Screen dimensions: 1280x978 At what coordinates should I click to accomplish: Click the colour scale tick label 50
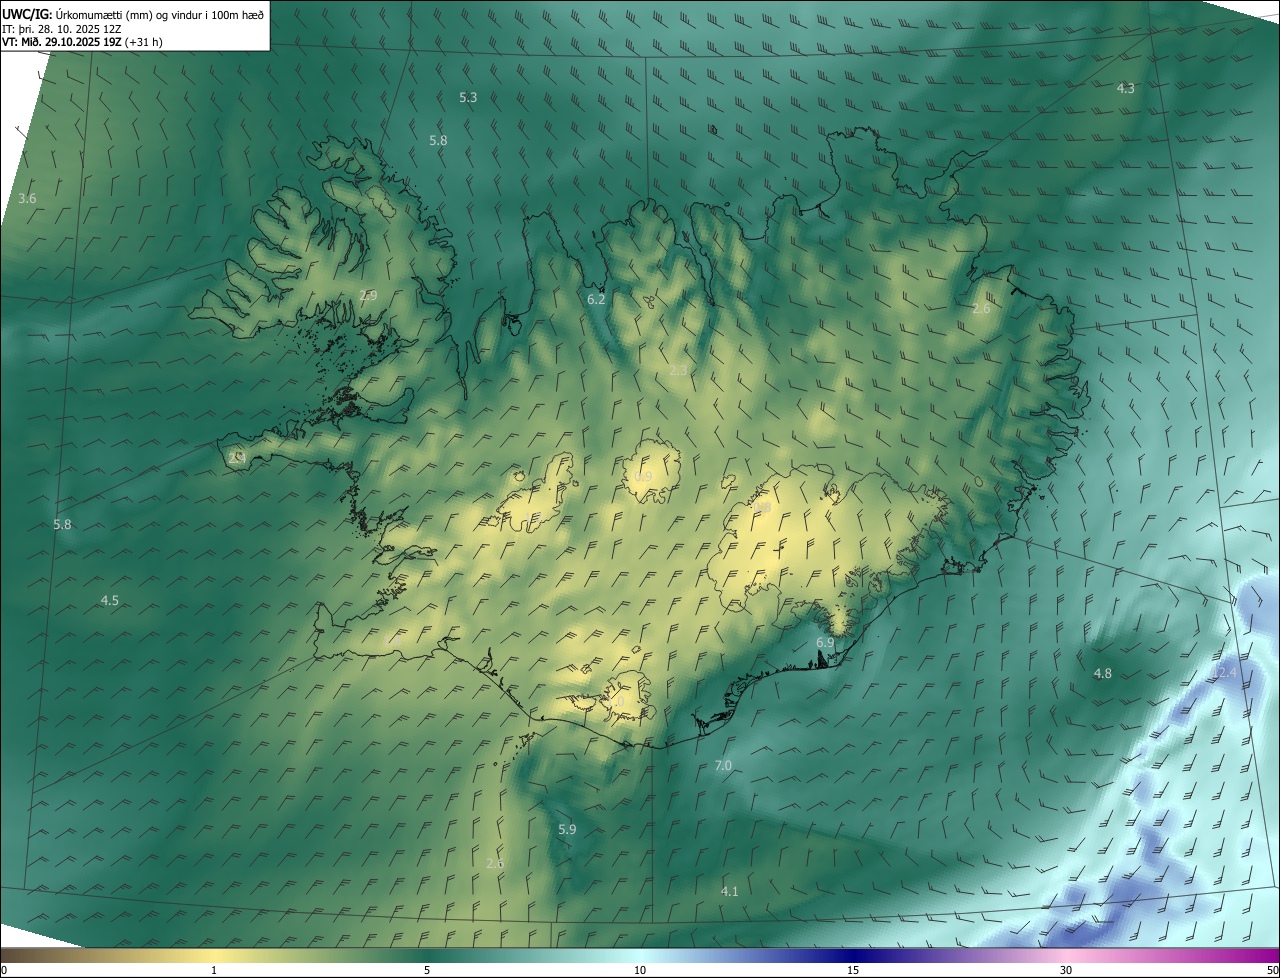[1272, 970]
